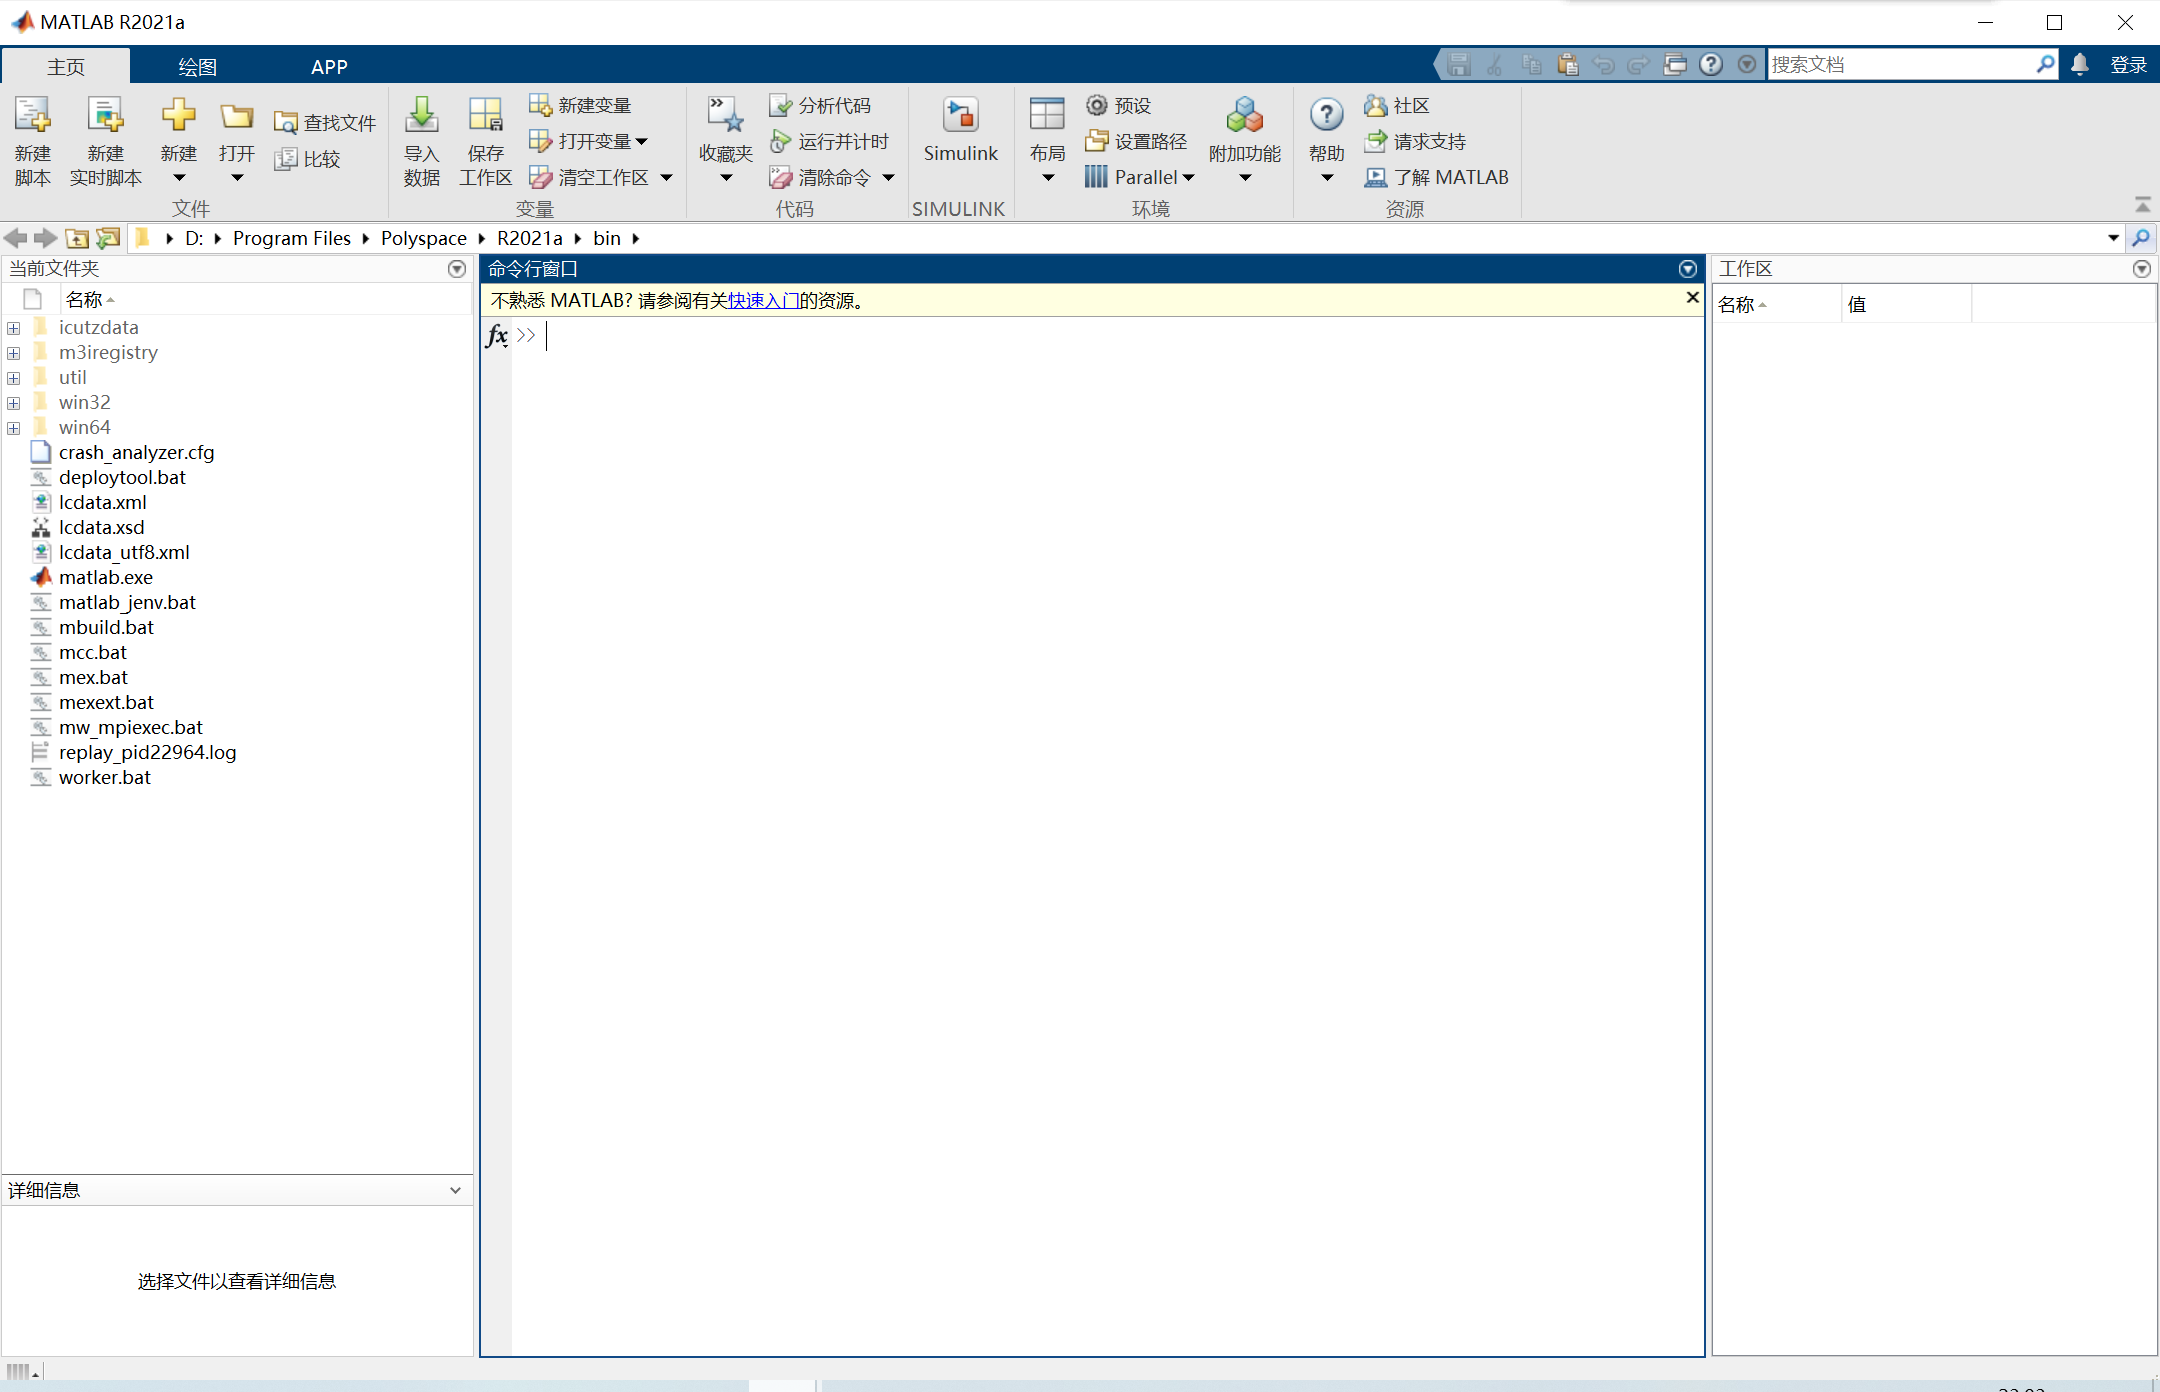Click the search documentation input field
The height and width of the screenshot is (1392, 2160).
1900,65
